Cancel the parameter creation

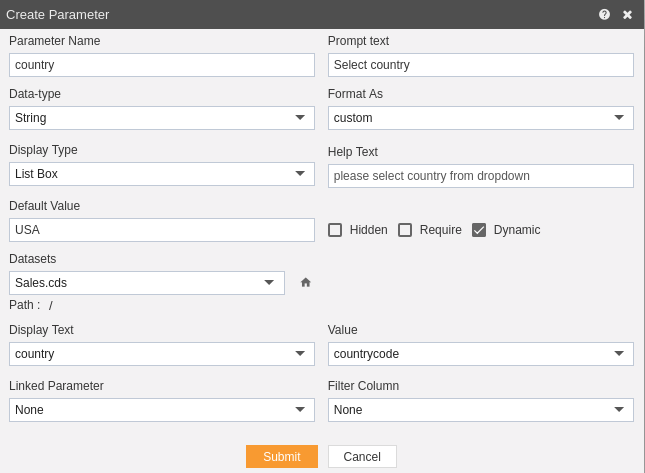point(362,457)
